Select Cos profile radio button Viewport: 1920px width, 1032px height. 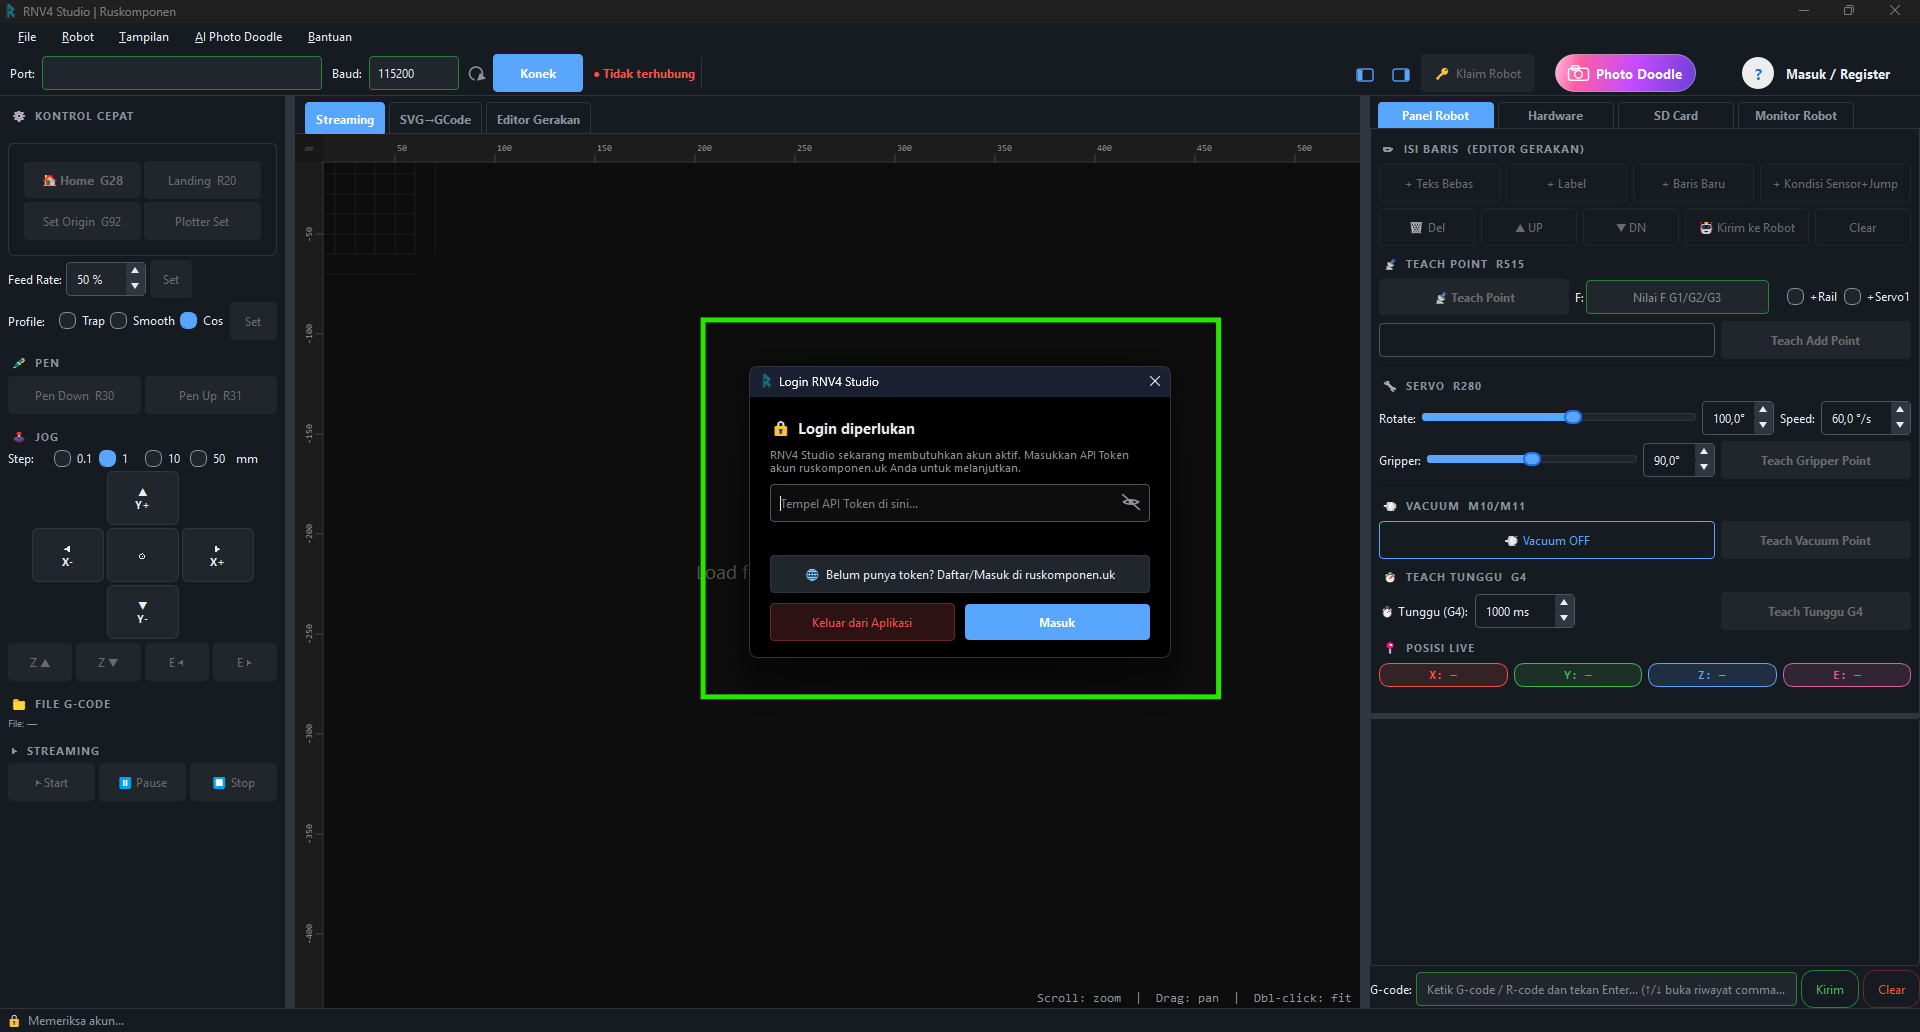188,321
